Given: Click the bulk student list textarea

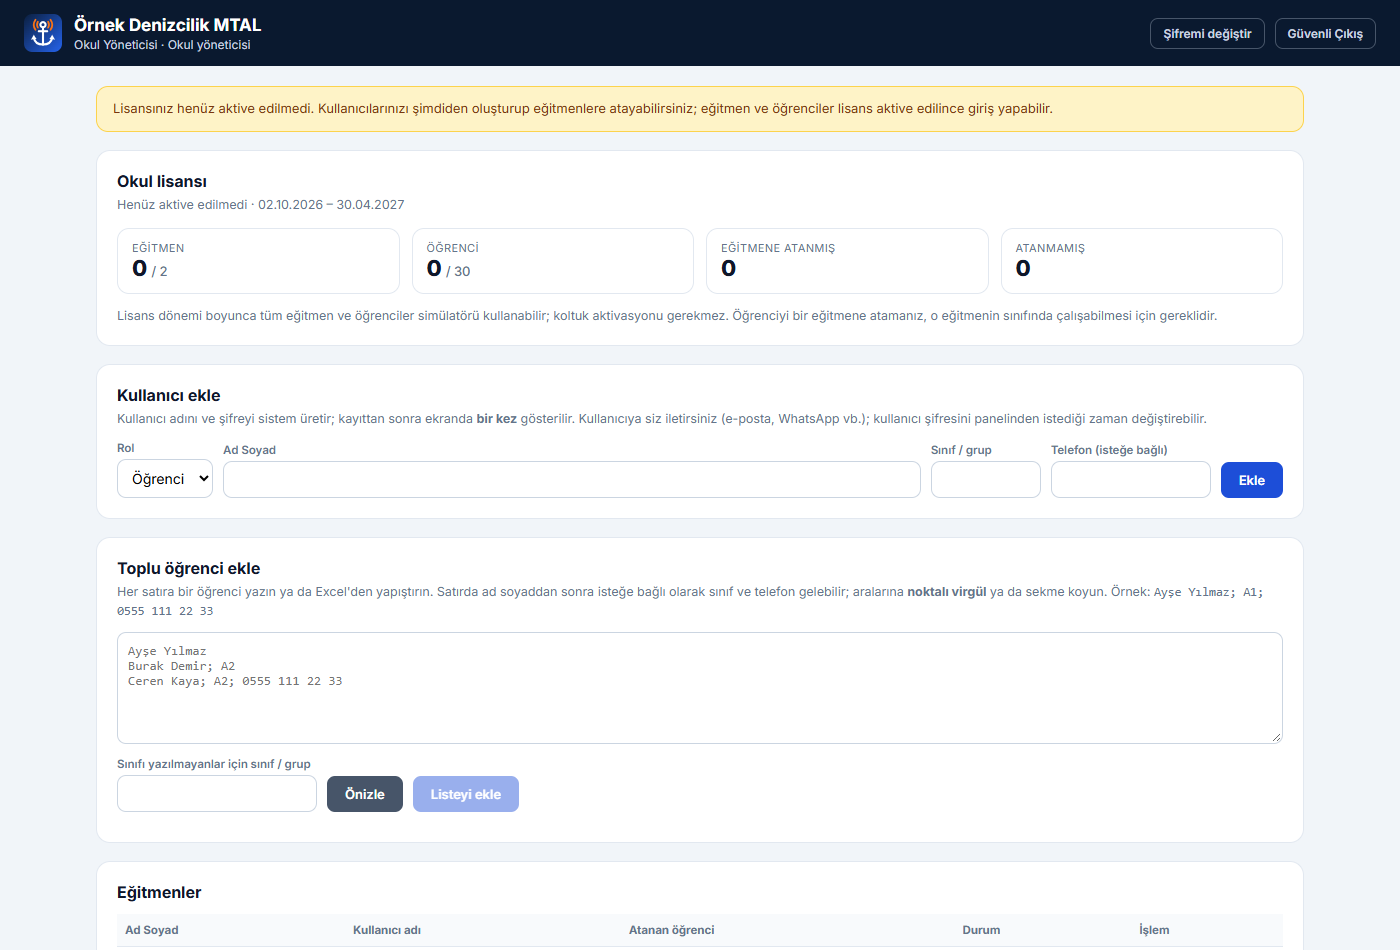Looking at the screenshot, I should (x=700, y=688).
